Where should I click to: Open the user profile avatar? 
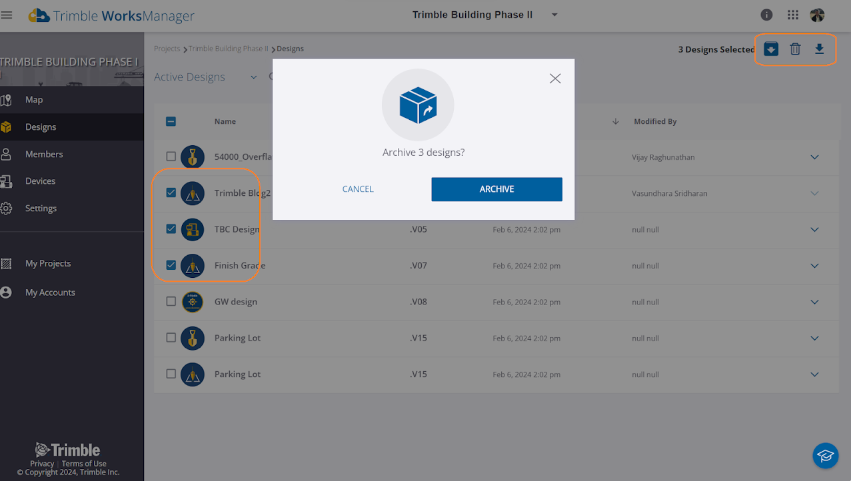tap(818, 15)
